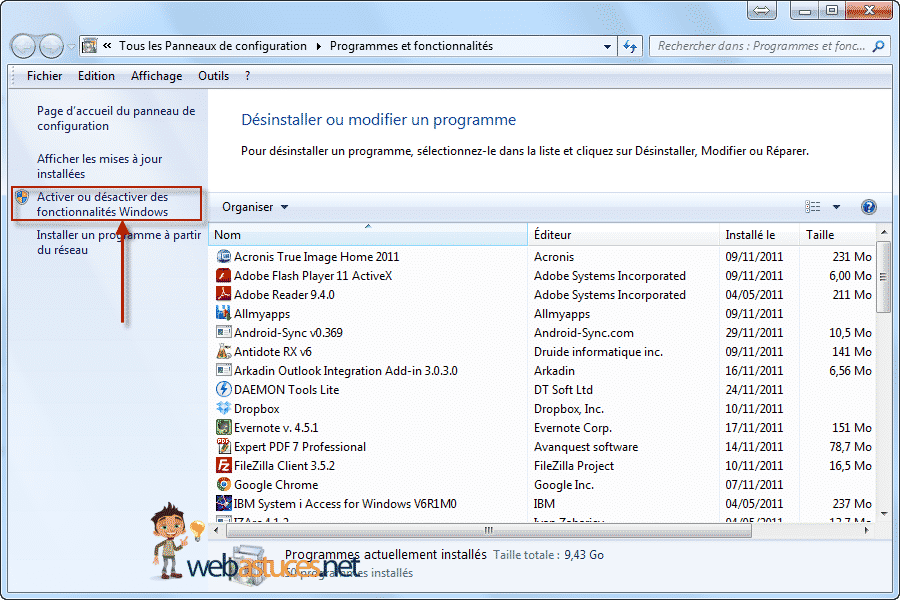
Task: Click the search box for Programmes et fonctionnalités
Action: pos(760,46)
